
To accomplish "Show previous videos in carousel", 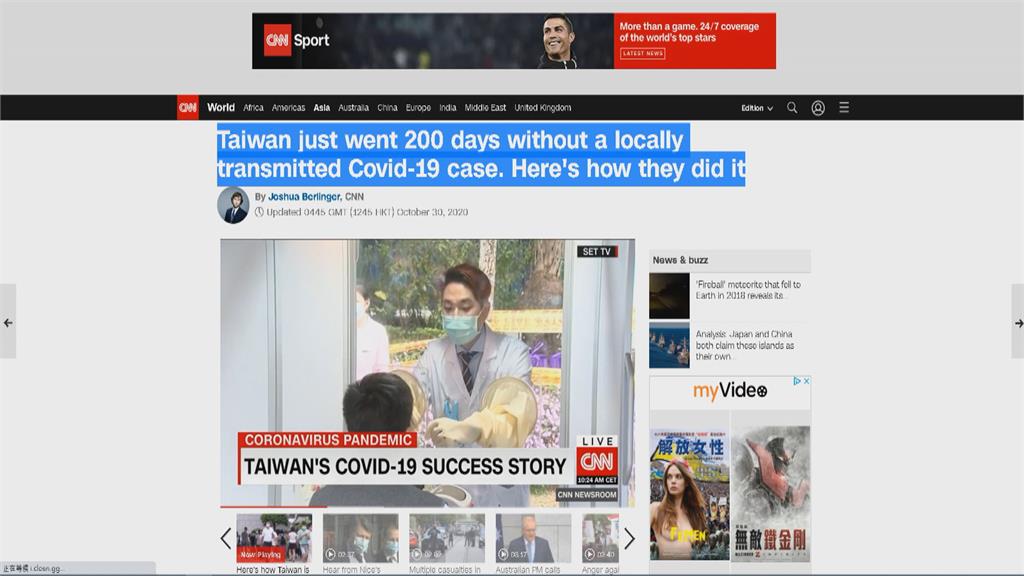I will 226,538.
